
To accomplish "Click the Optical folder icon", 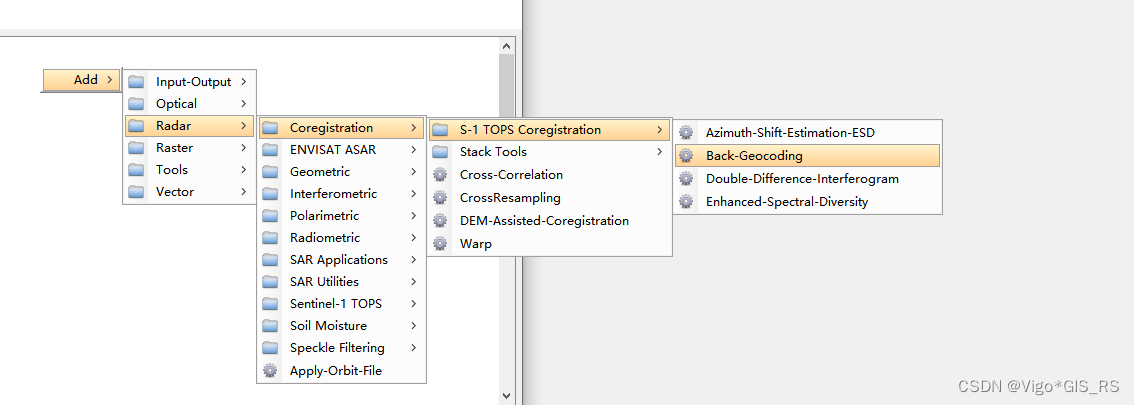I will [136, 104].
